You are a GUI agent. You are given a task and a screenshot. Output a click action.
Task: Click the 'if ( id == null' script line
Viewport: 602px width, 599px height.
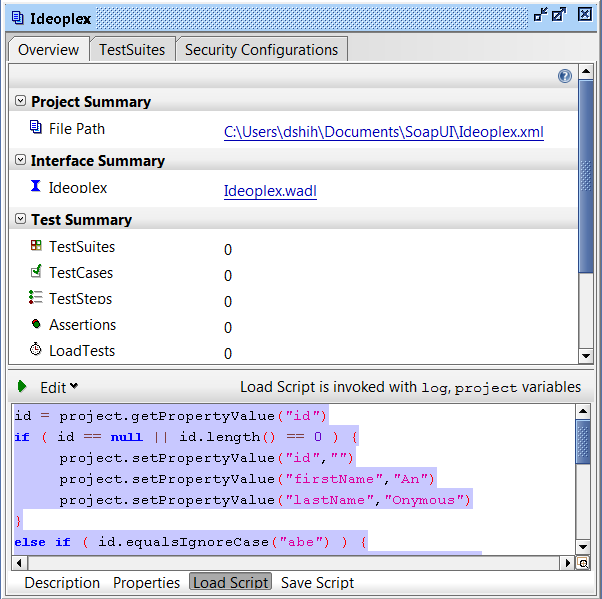[x=186, y=437]
